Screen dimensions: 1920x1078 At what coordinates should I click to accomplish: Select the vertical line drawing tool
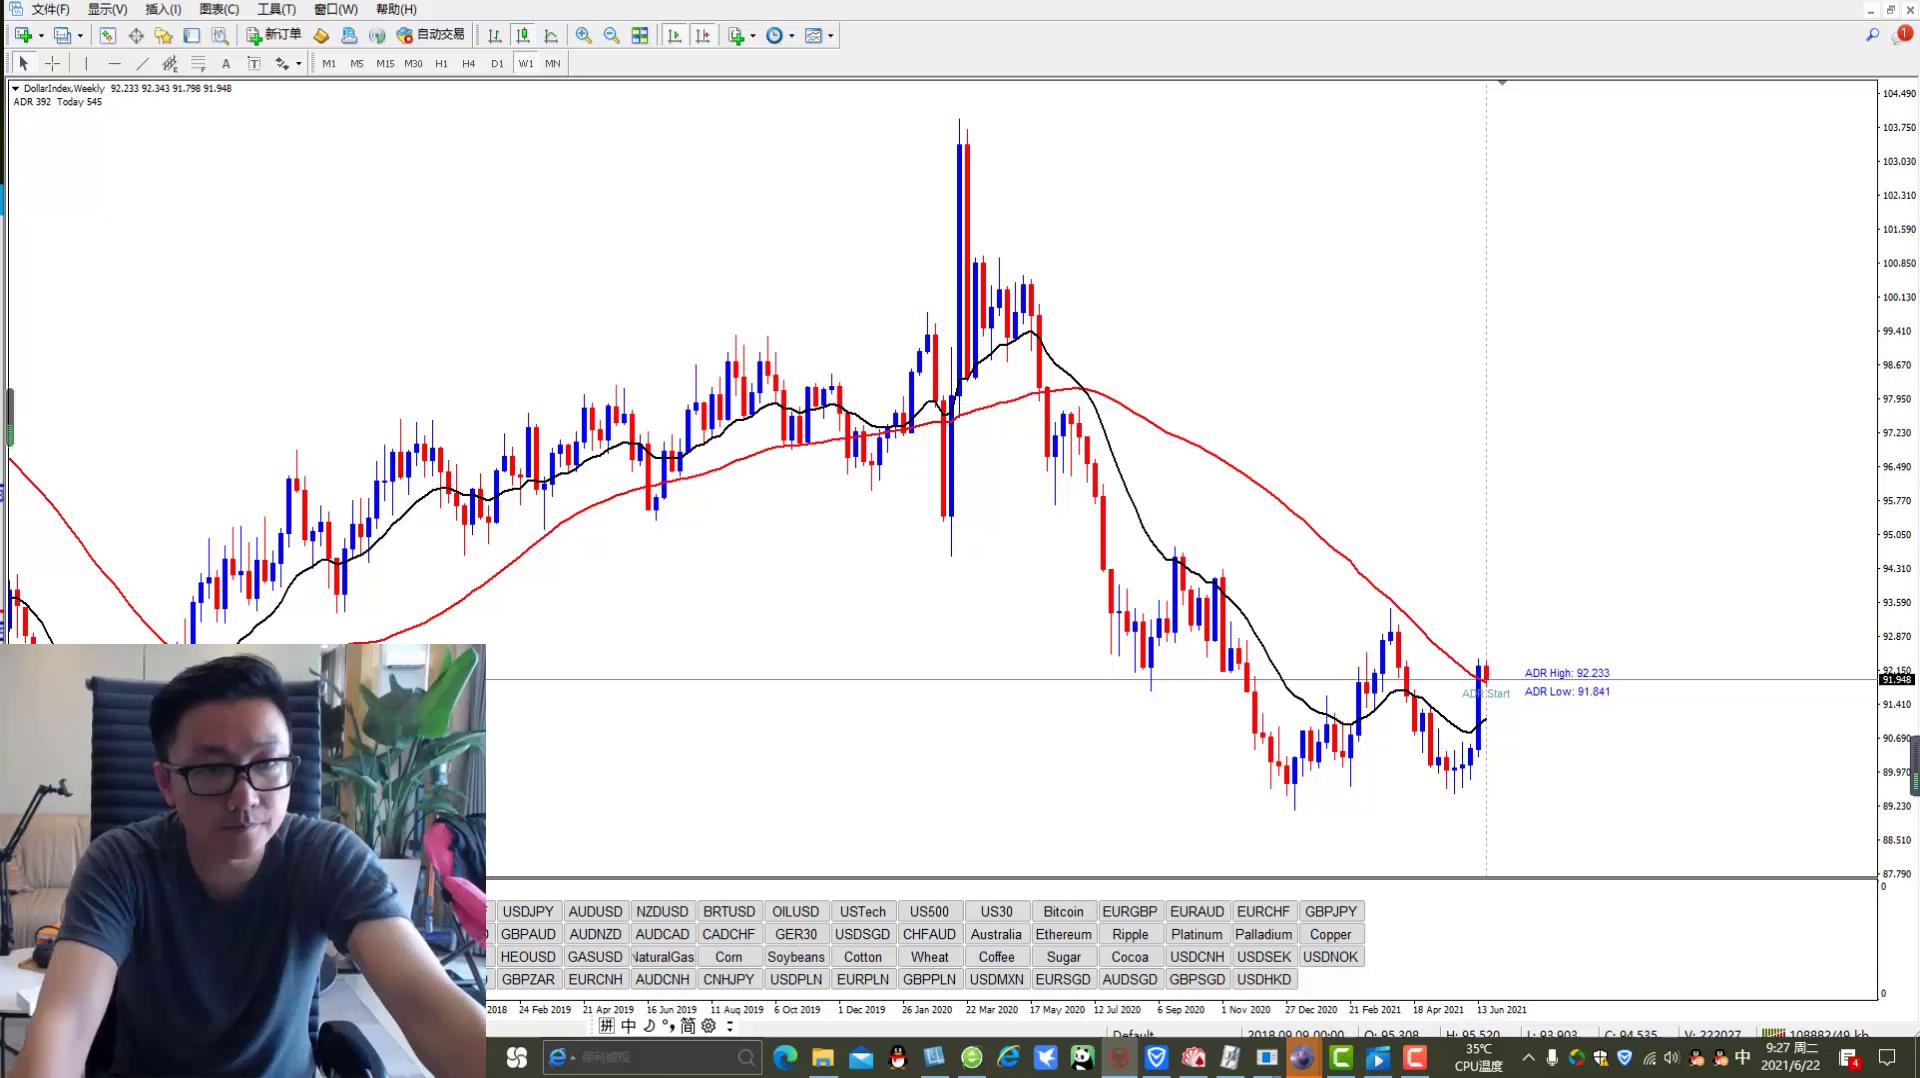coord(86,64)
